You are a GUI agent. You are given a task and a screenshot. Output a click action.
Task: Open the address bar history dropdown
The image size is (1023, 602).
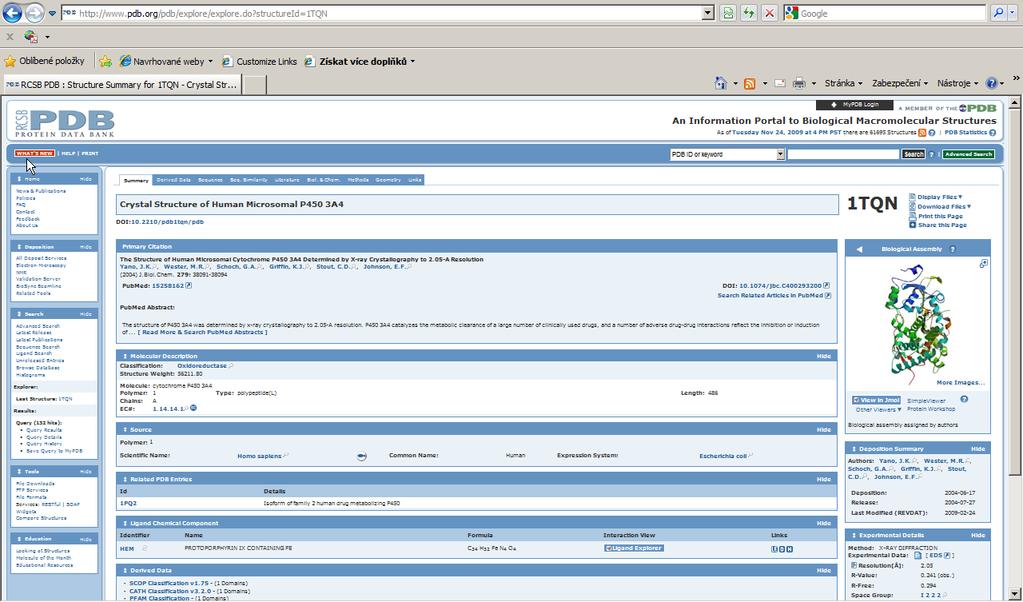pos(709,13)
